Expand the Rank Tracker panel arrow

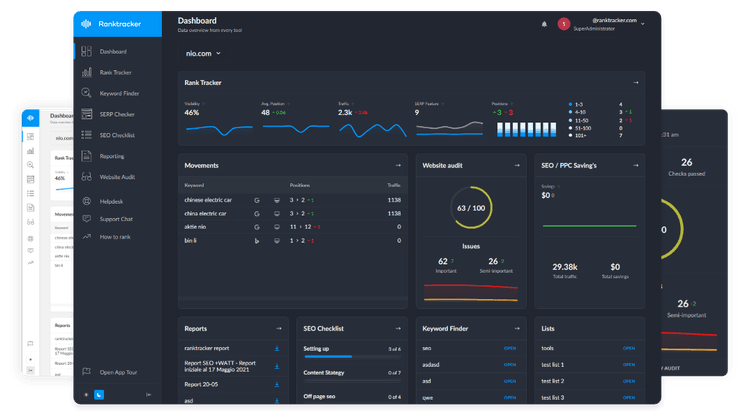click(x=636, y=83)
